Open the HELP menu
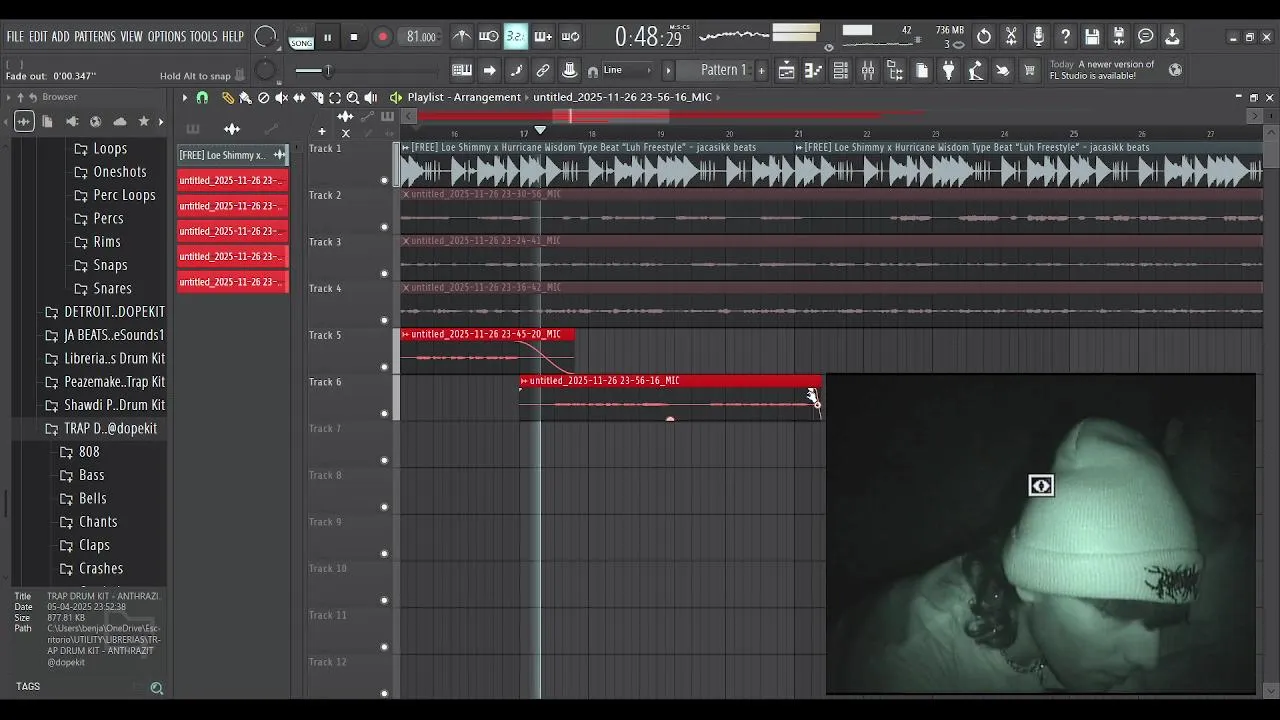 coord(233,36)
